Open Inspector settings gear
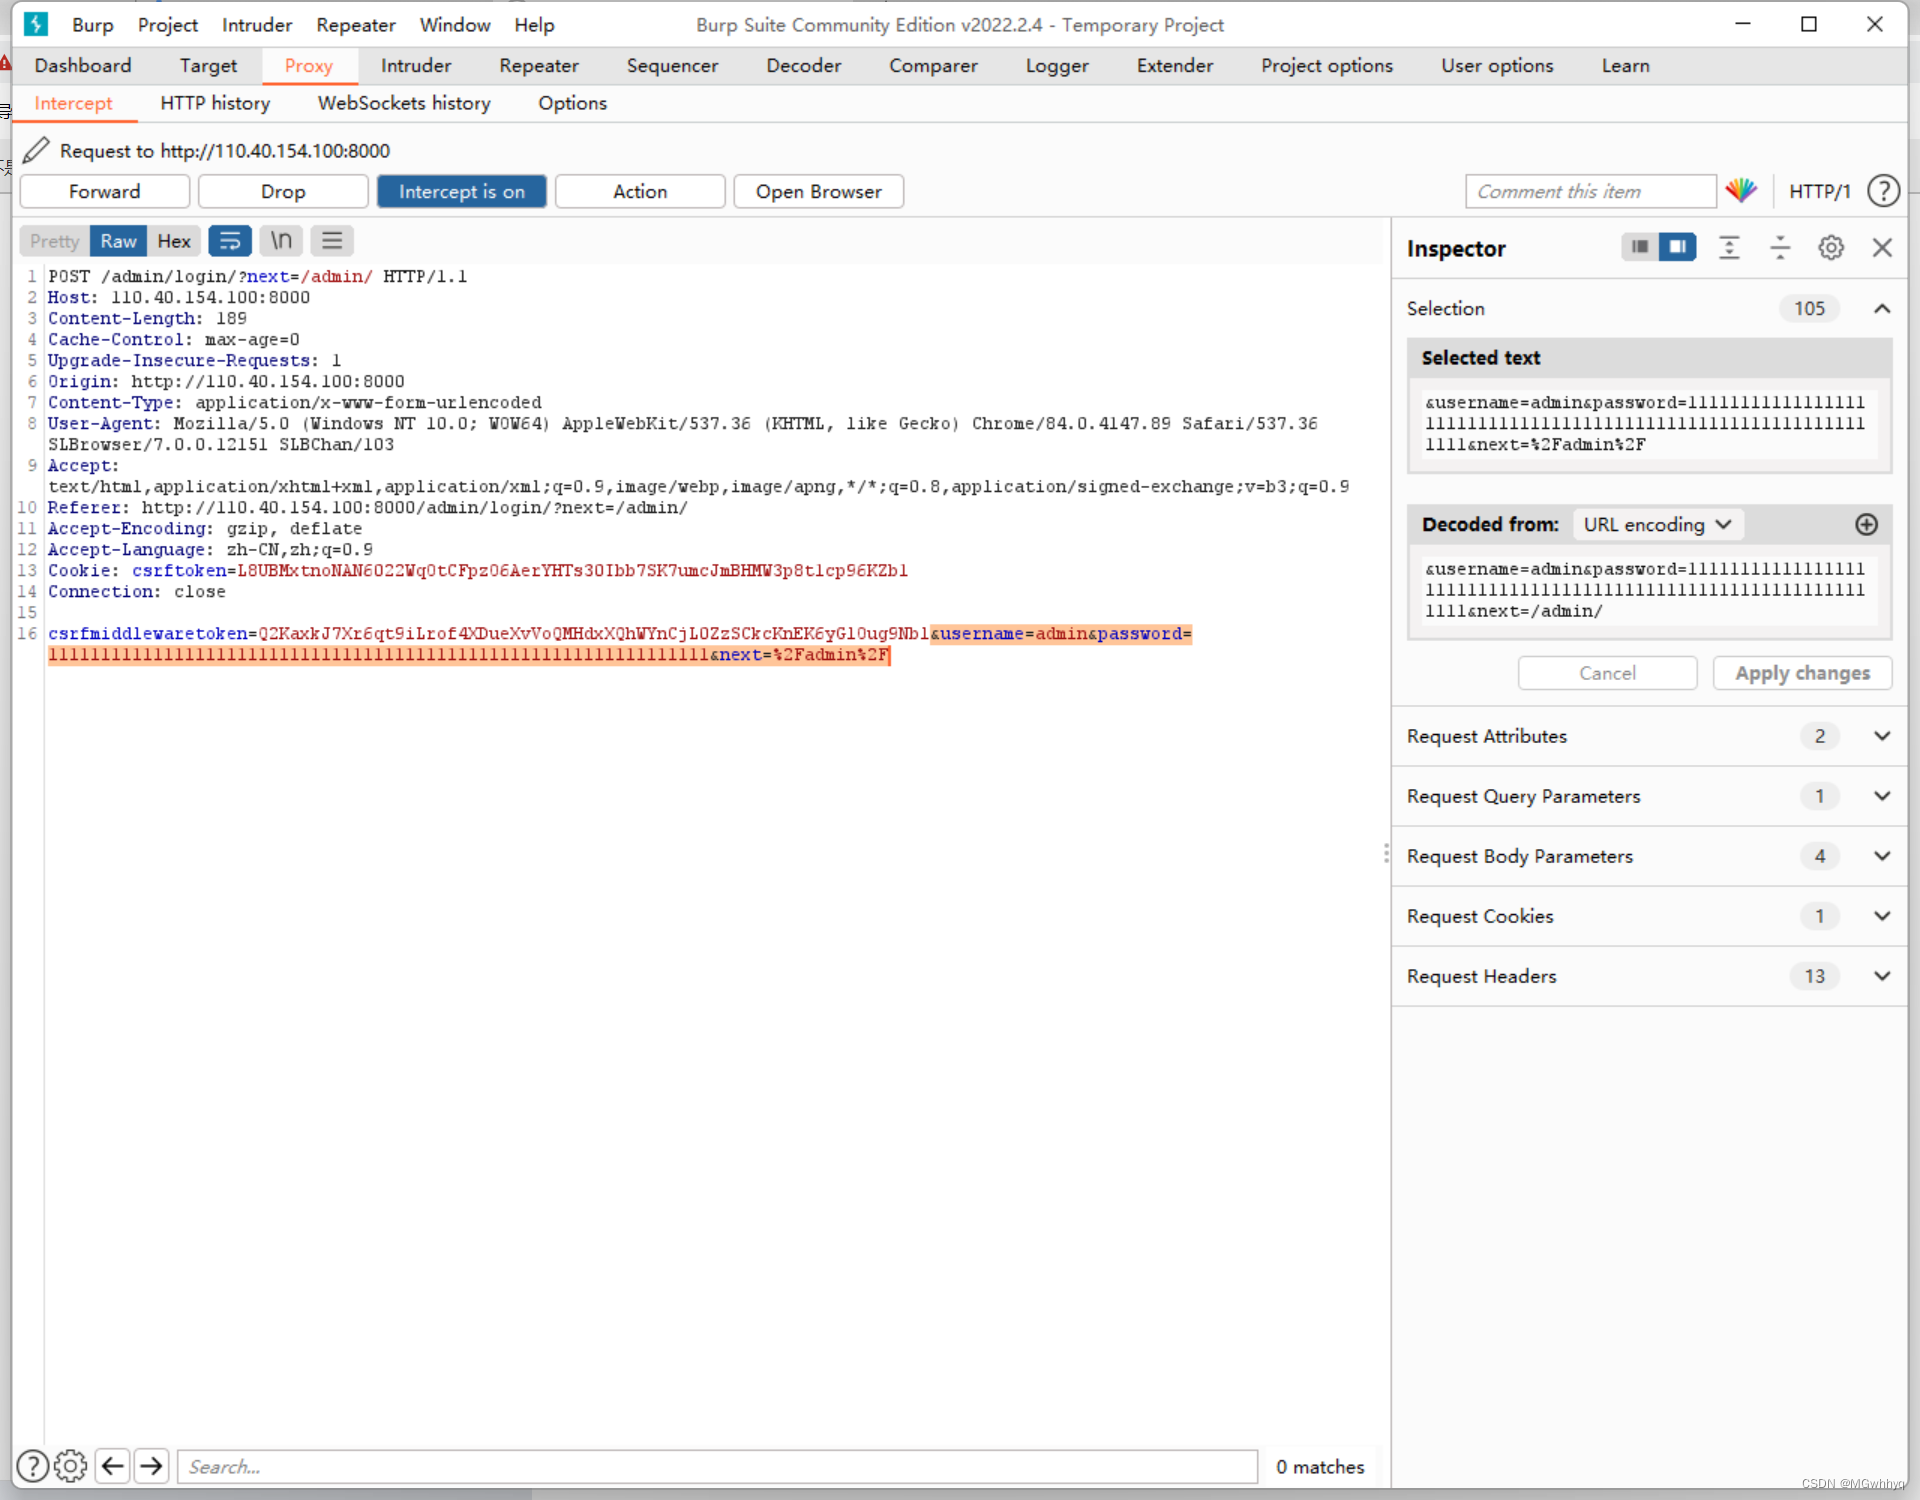The image size is (1920, 1500). pos(1831,247)
